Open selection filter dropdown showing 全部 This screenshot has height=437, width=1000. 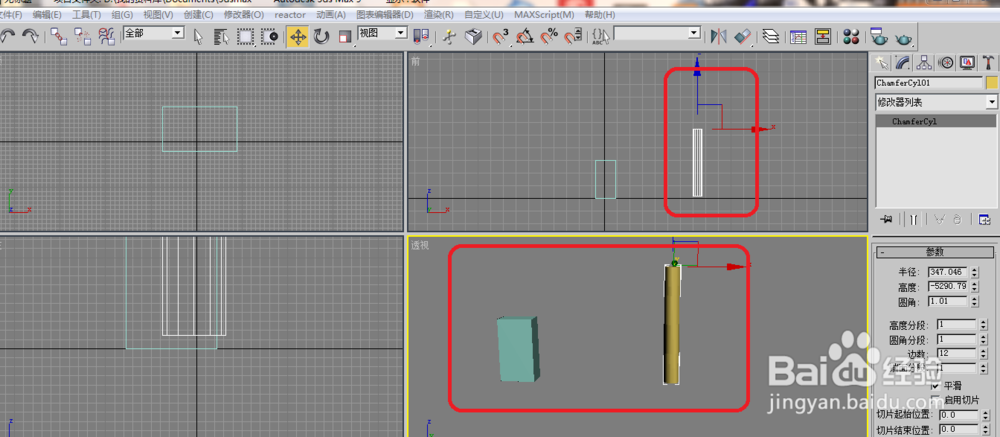(x=154, y=33)
